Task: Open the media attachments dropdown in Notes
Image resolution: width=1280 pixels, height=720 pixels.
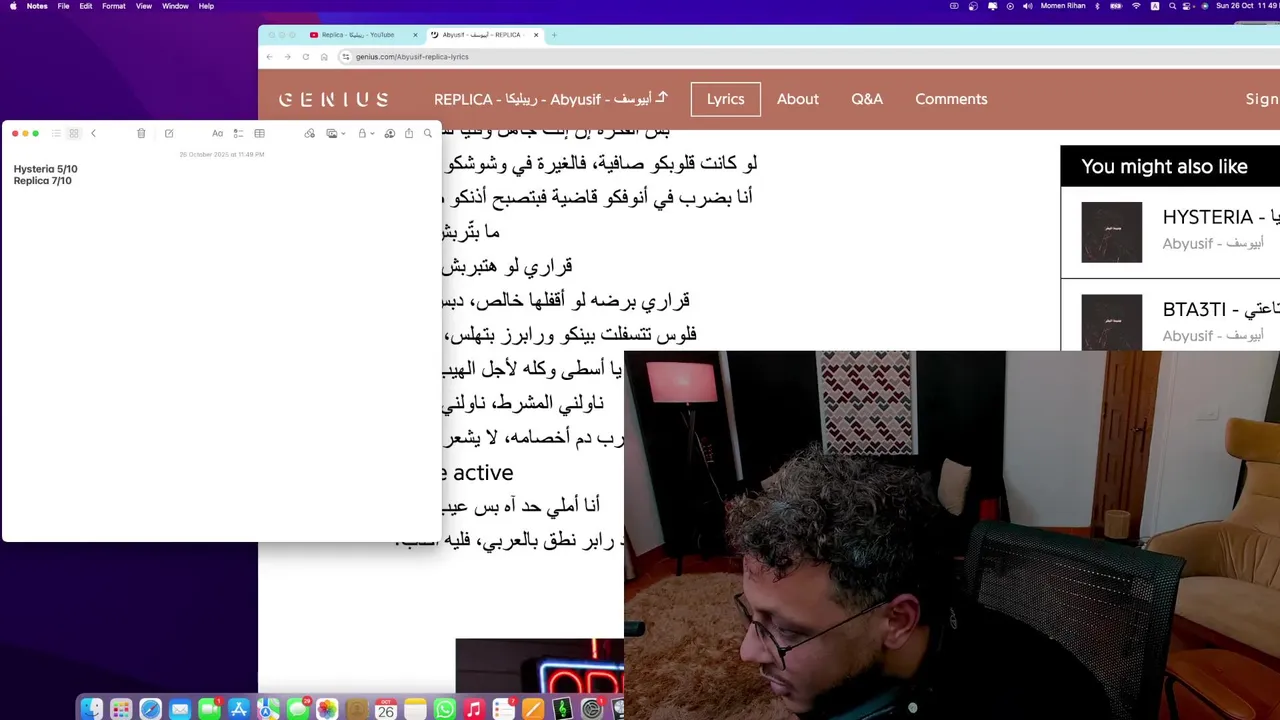Action: tap(335, 133)
